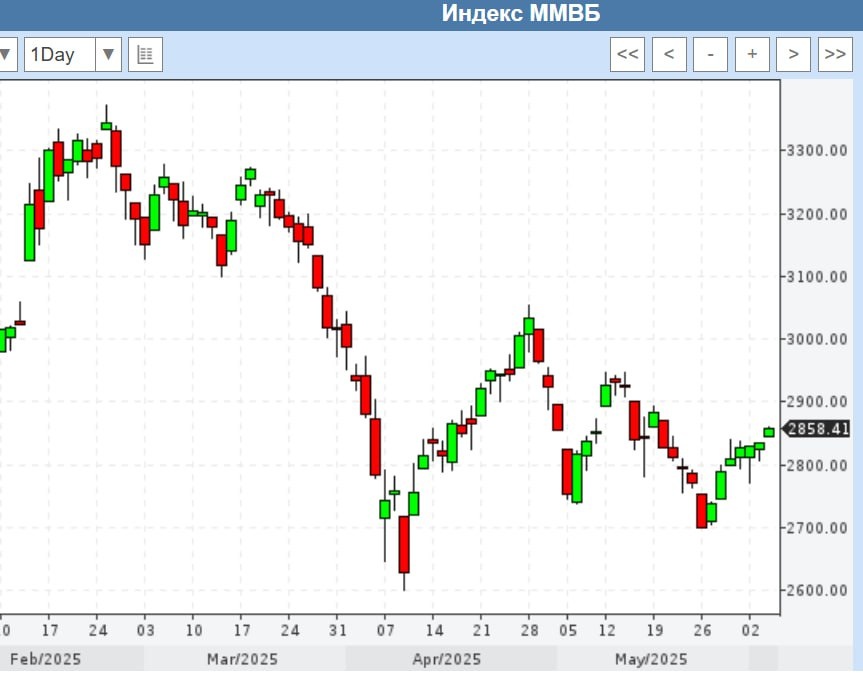Click the May/2025 month label
This screenshot has height=678, width=863.
tap(651, 659)
